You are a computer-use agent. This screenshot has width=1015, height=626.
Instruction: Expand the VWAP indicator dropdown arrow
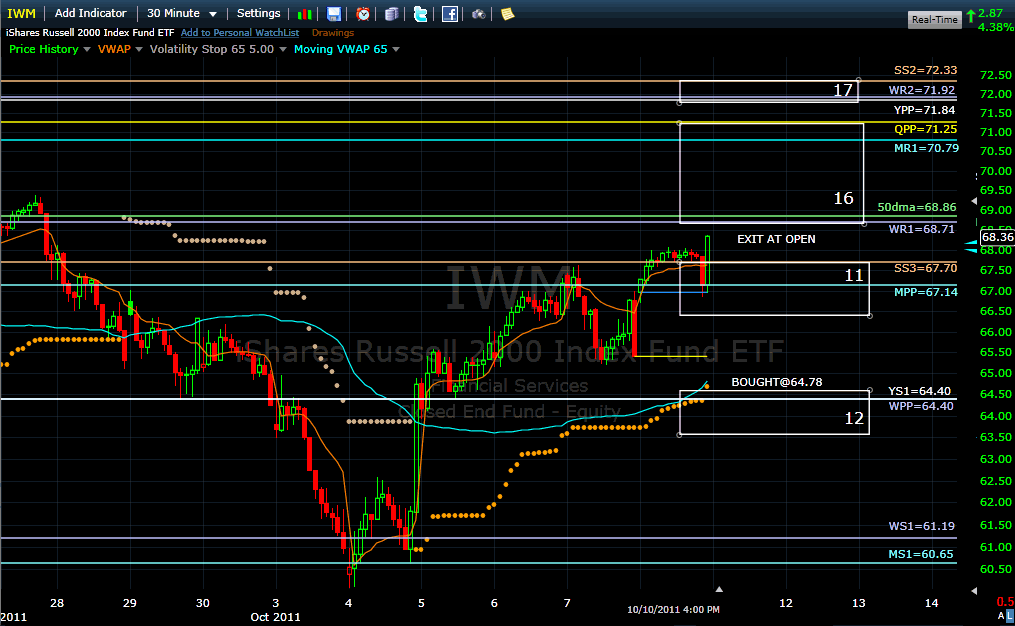point(139,49)
